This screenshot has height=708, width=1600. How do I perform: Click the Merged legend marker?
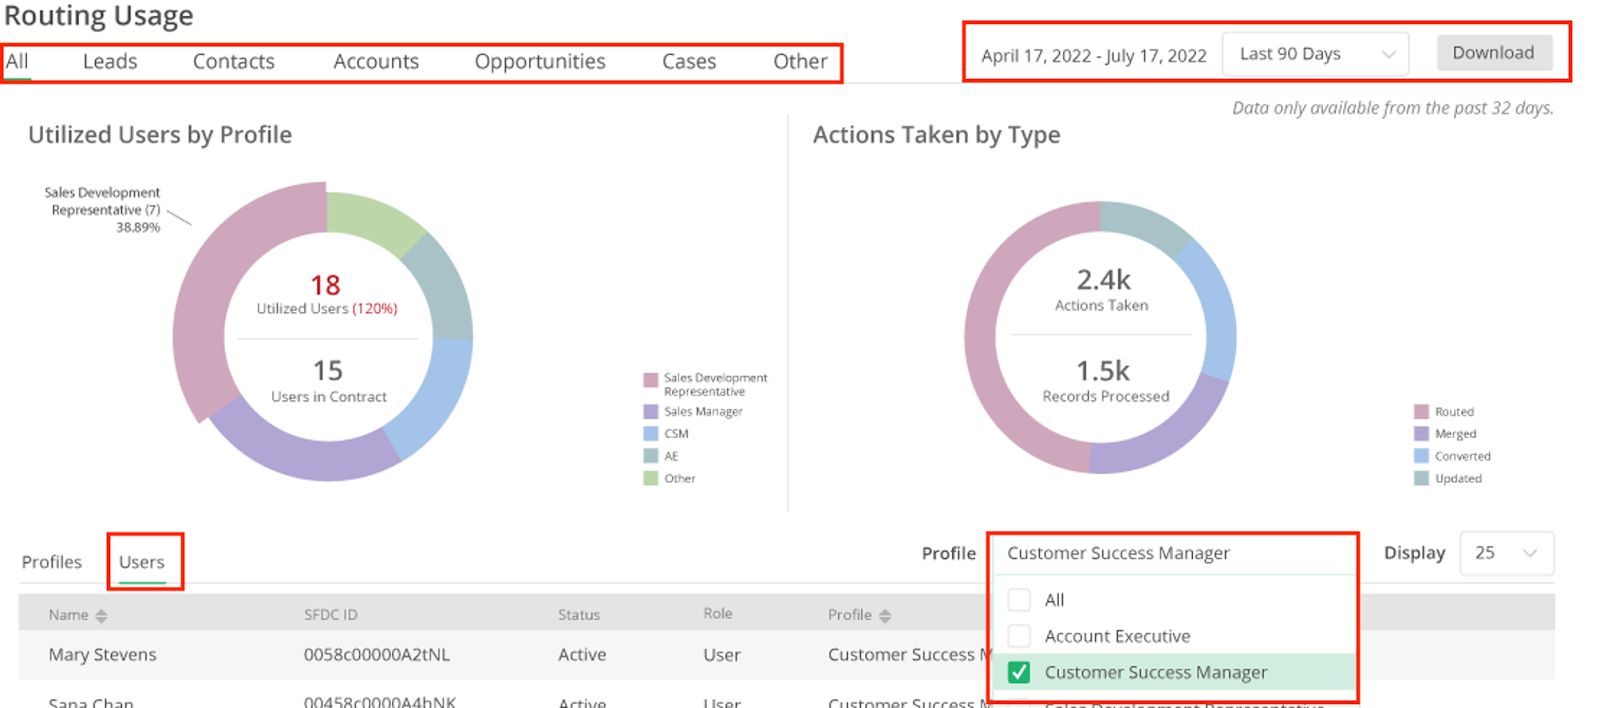1421,434
